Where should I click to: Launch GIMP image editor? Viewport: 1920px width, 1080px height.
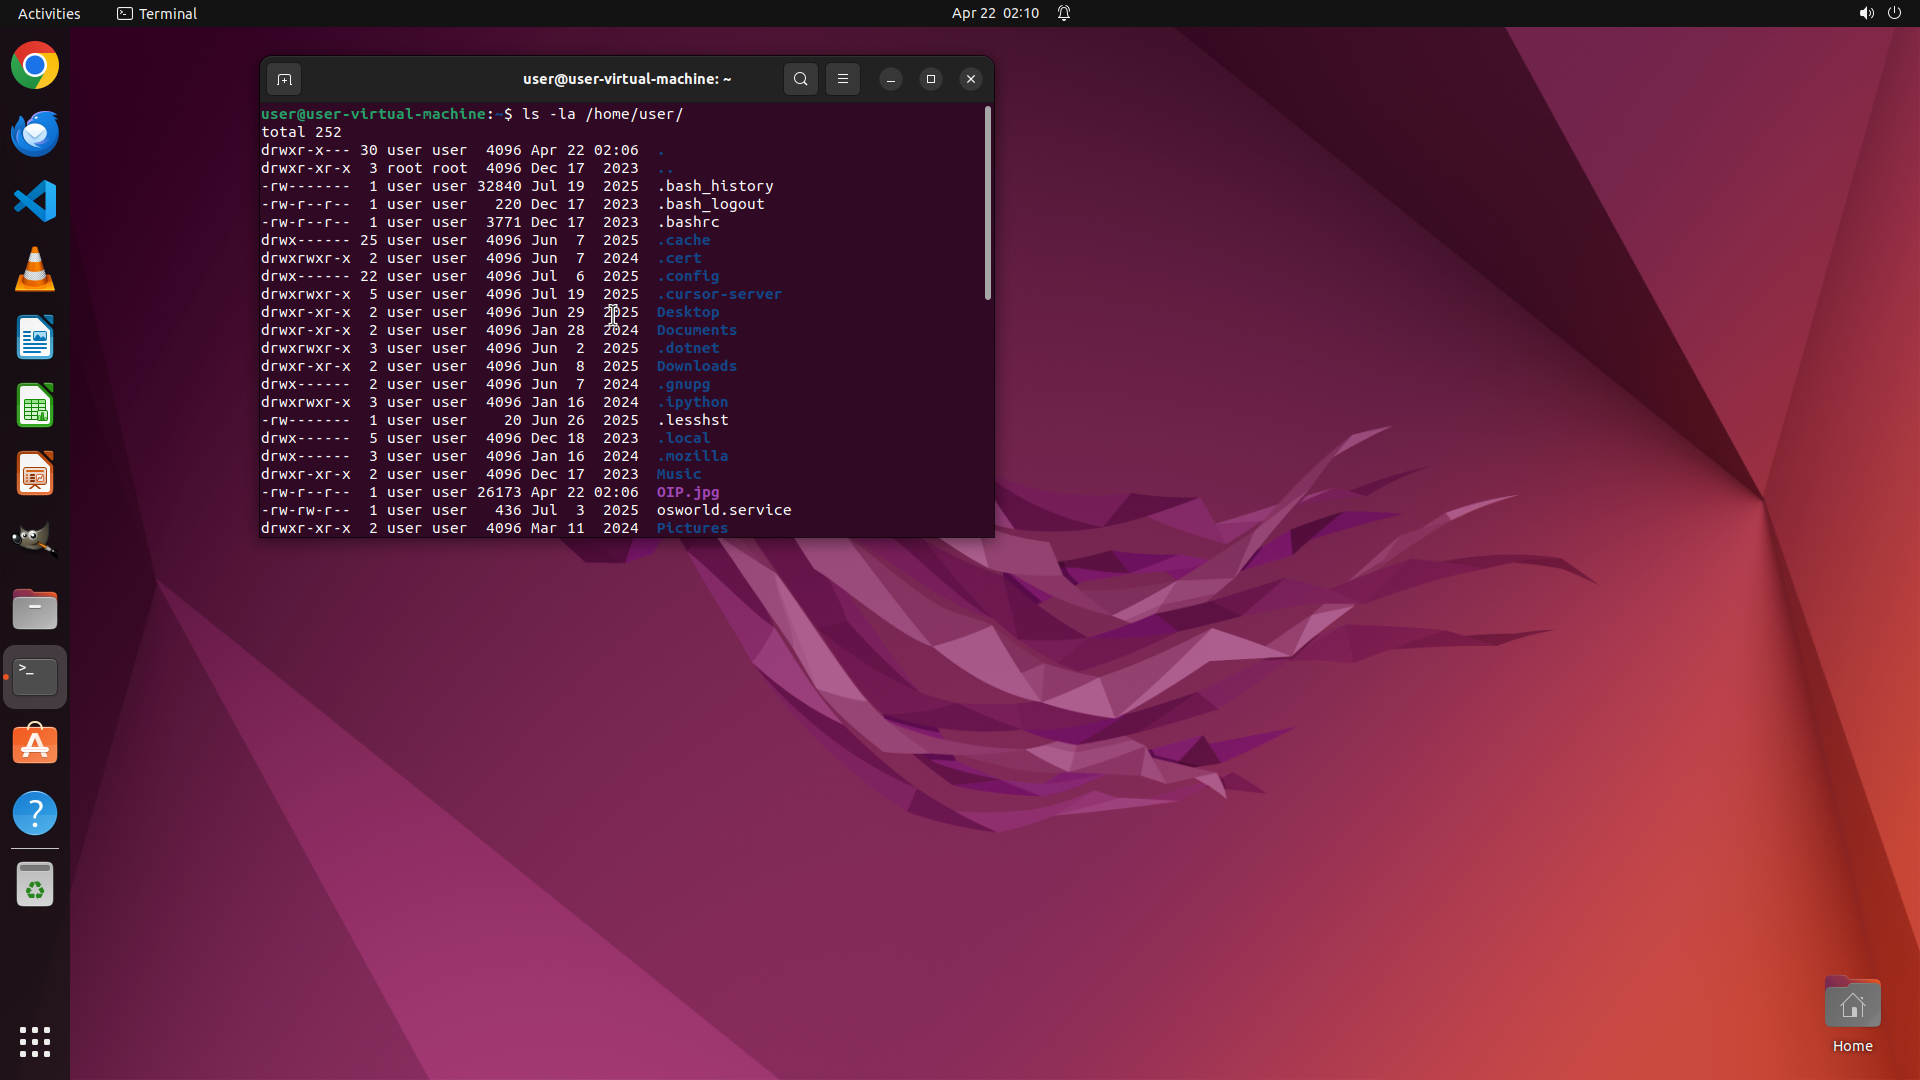pos(35,540)
